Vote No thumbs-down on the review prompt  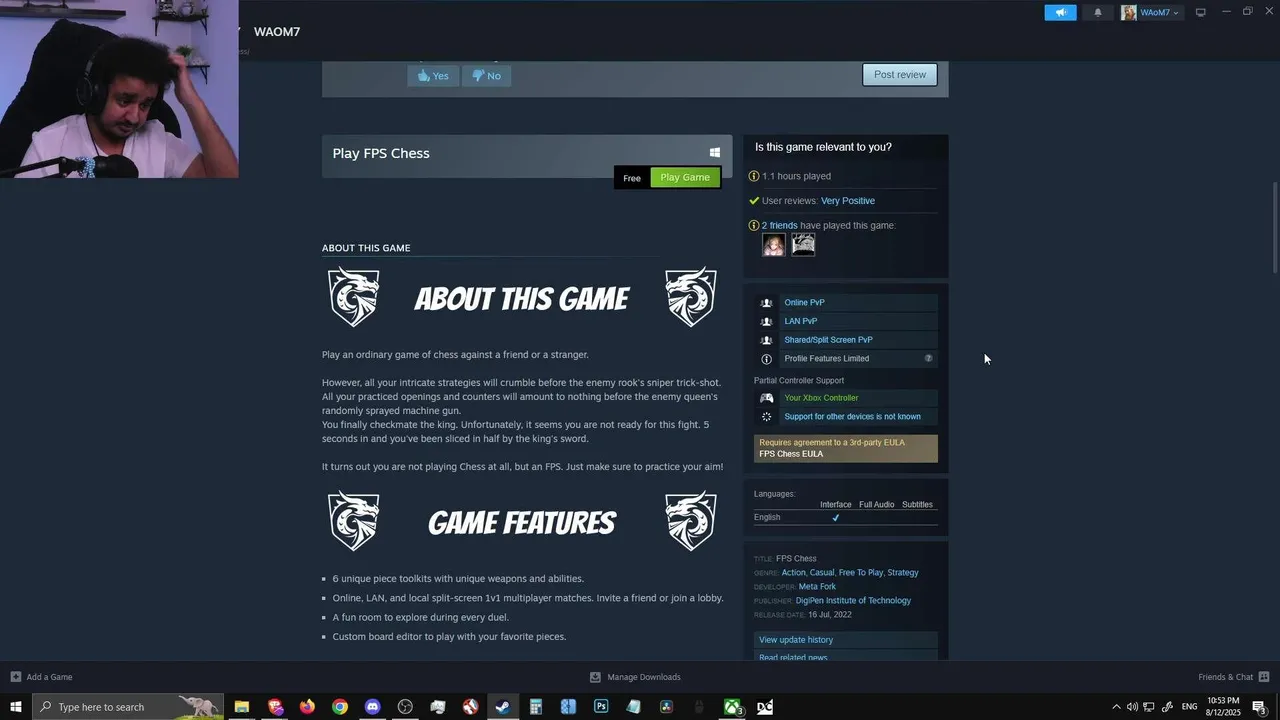(487, 75)
